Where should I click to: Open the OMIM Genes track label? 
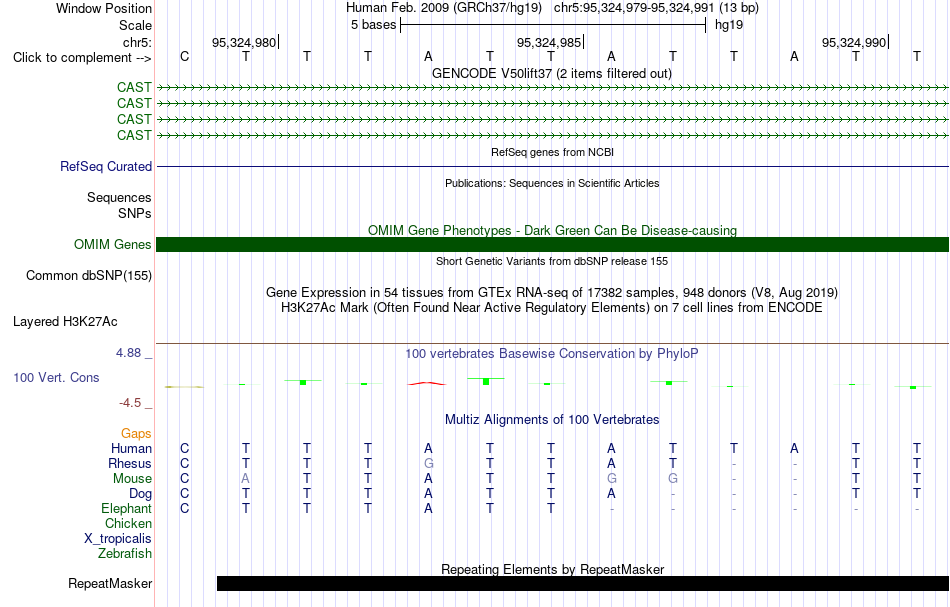(113, 245)
